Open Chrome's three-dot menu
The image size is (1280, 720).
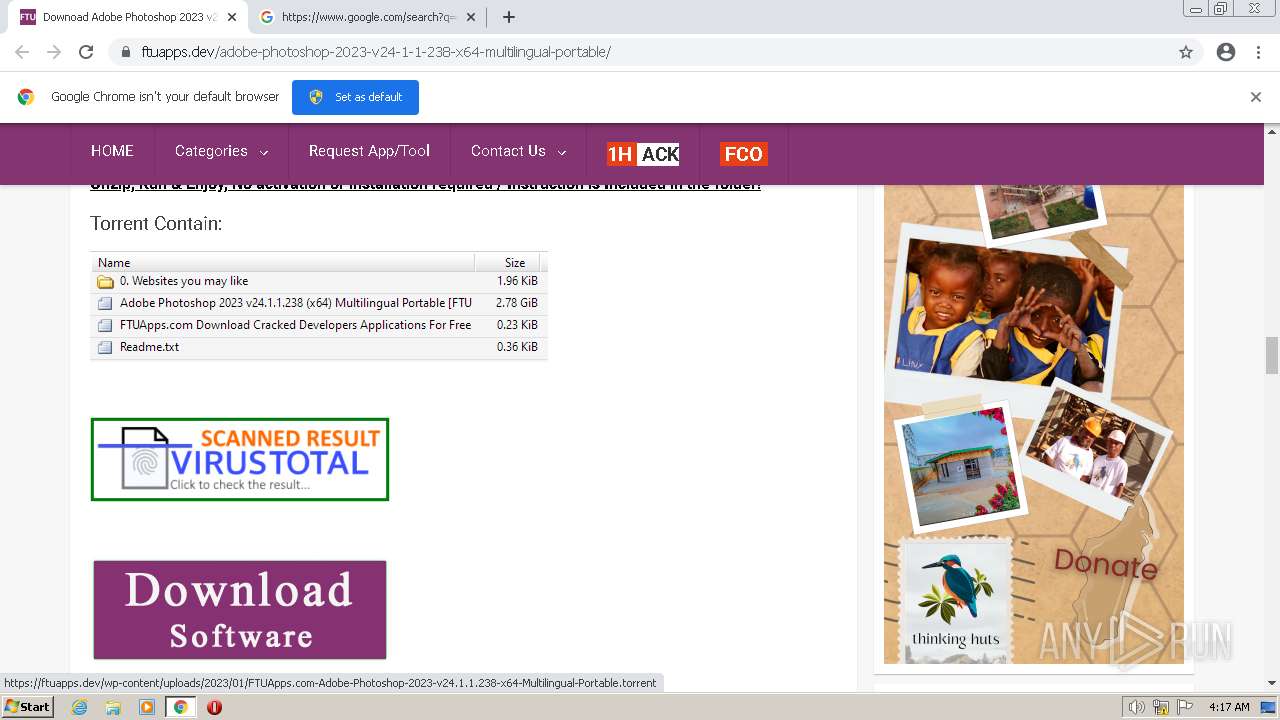pos(1258,52)
